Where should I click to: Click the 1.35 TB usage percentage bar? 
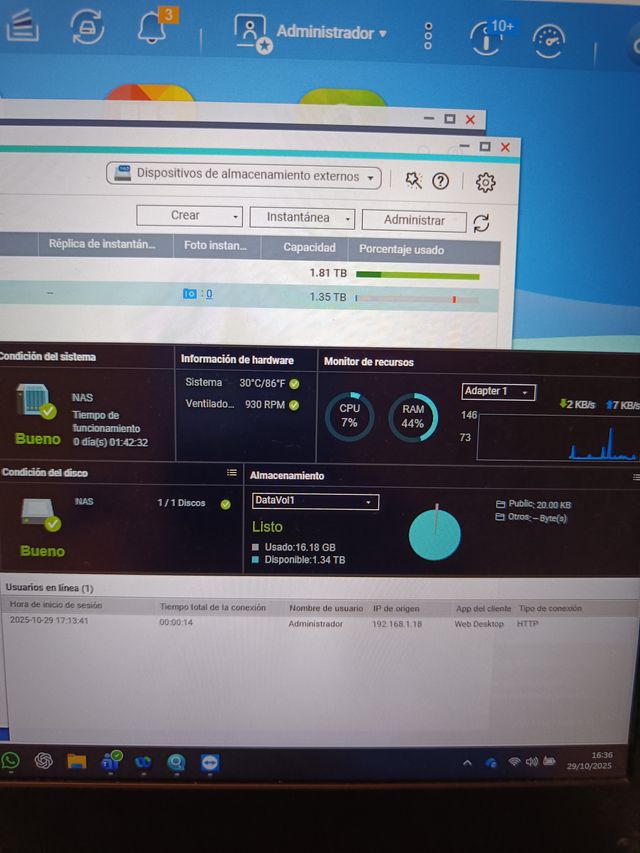[x=416, y=298]
